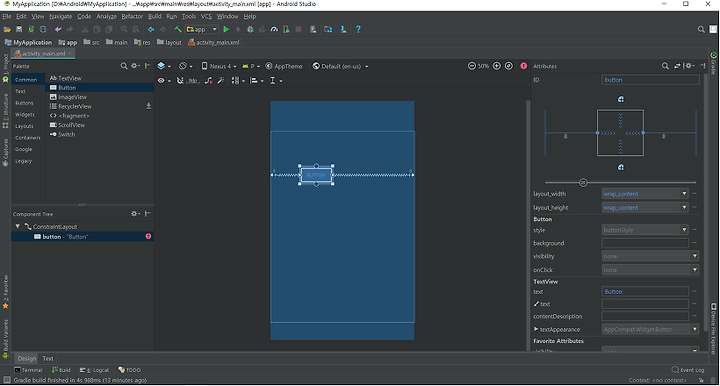Screen dimensions: 720x386
Task: Select button row in Component Tree
Action: (x=82, y=236)
